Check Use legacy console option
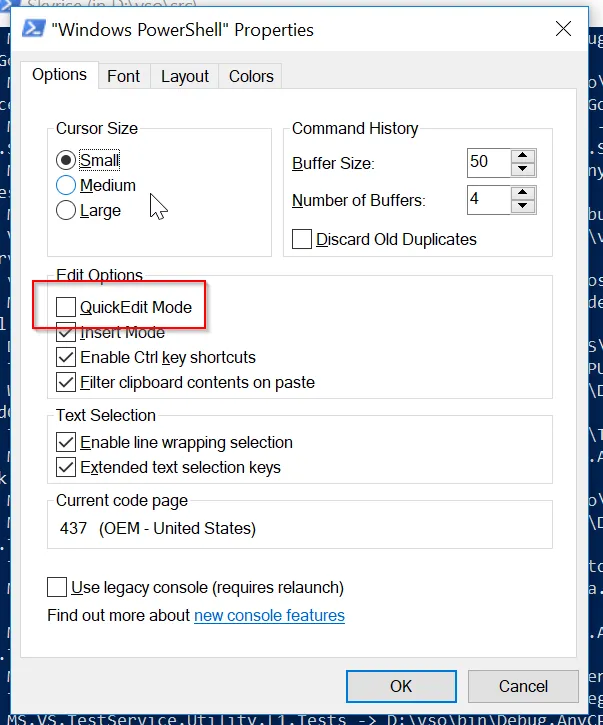The width and height of the screenshot is (603, 725). click(57, 587)
